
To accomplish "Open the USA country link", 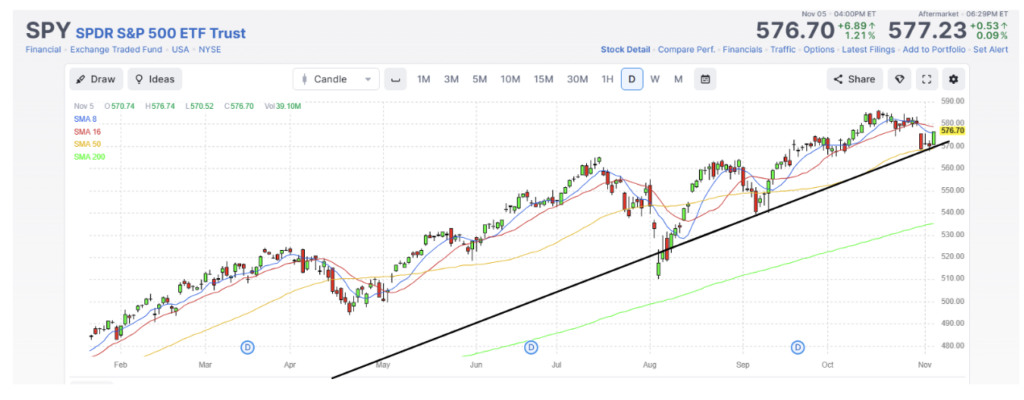I will [x=181, y=50].
